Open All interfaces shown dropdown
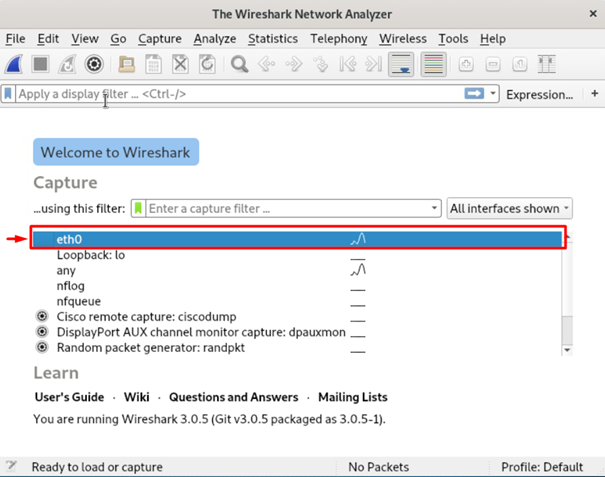Screen dimensions: 605x477 click(x=509, y=208)
